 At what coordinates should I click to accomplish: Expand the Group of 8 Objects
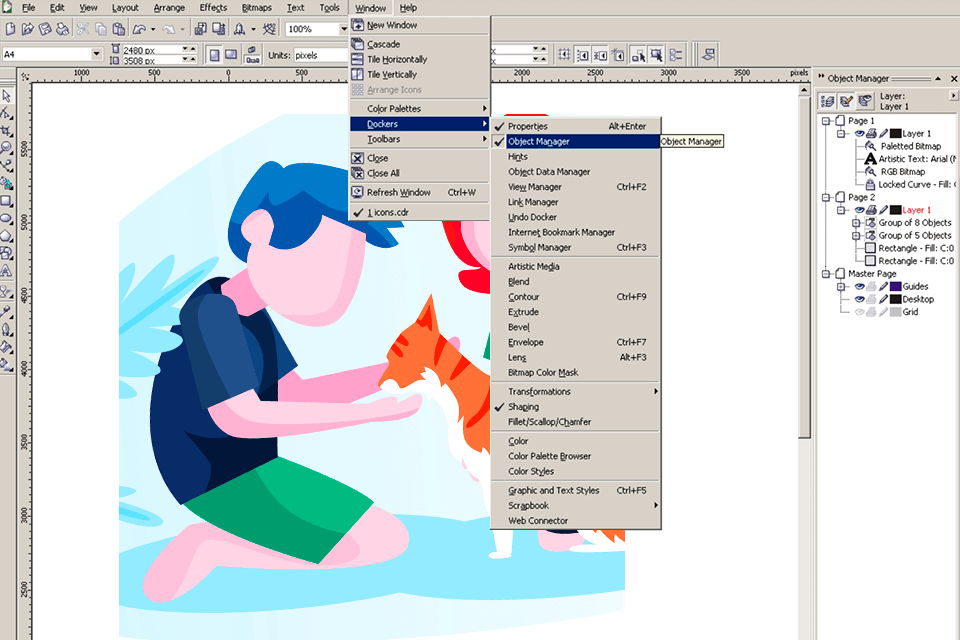[856, 222]
